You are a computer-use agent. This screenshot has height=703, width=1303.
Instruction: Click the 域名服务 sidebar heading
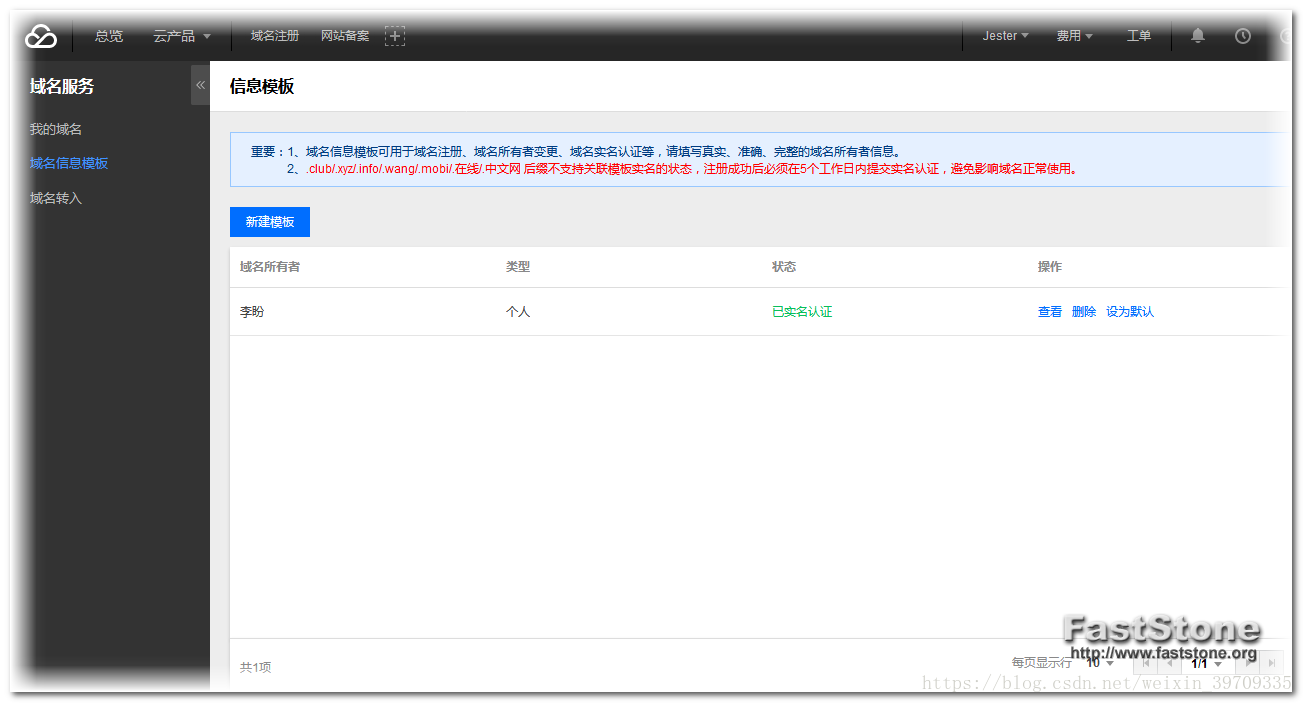(x=62, y=86)
